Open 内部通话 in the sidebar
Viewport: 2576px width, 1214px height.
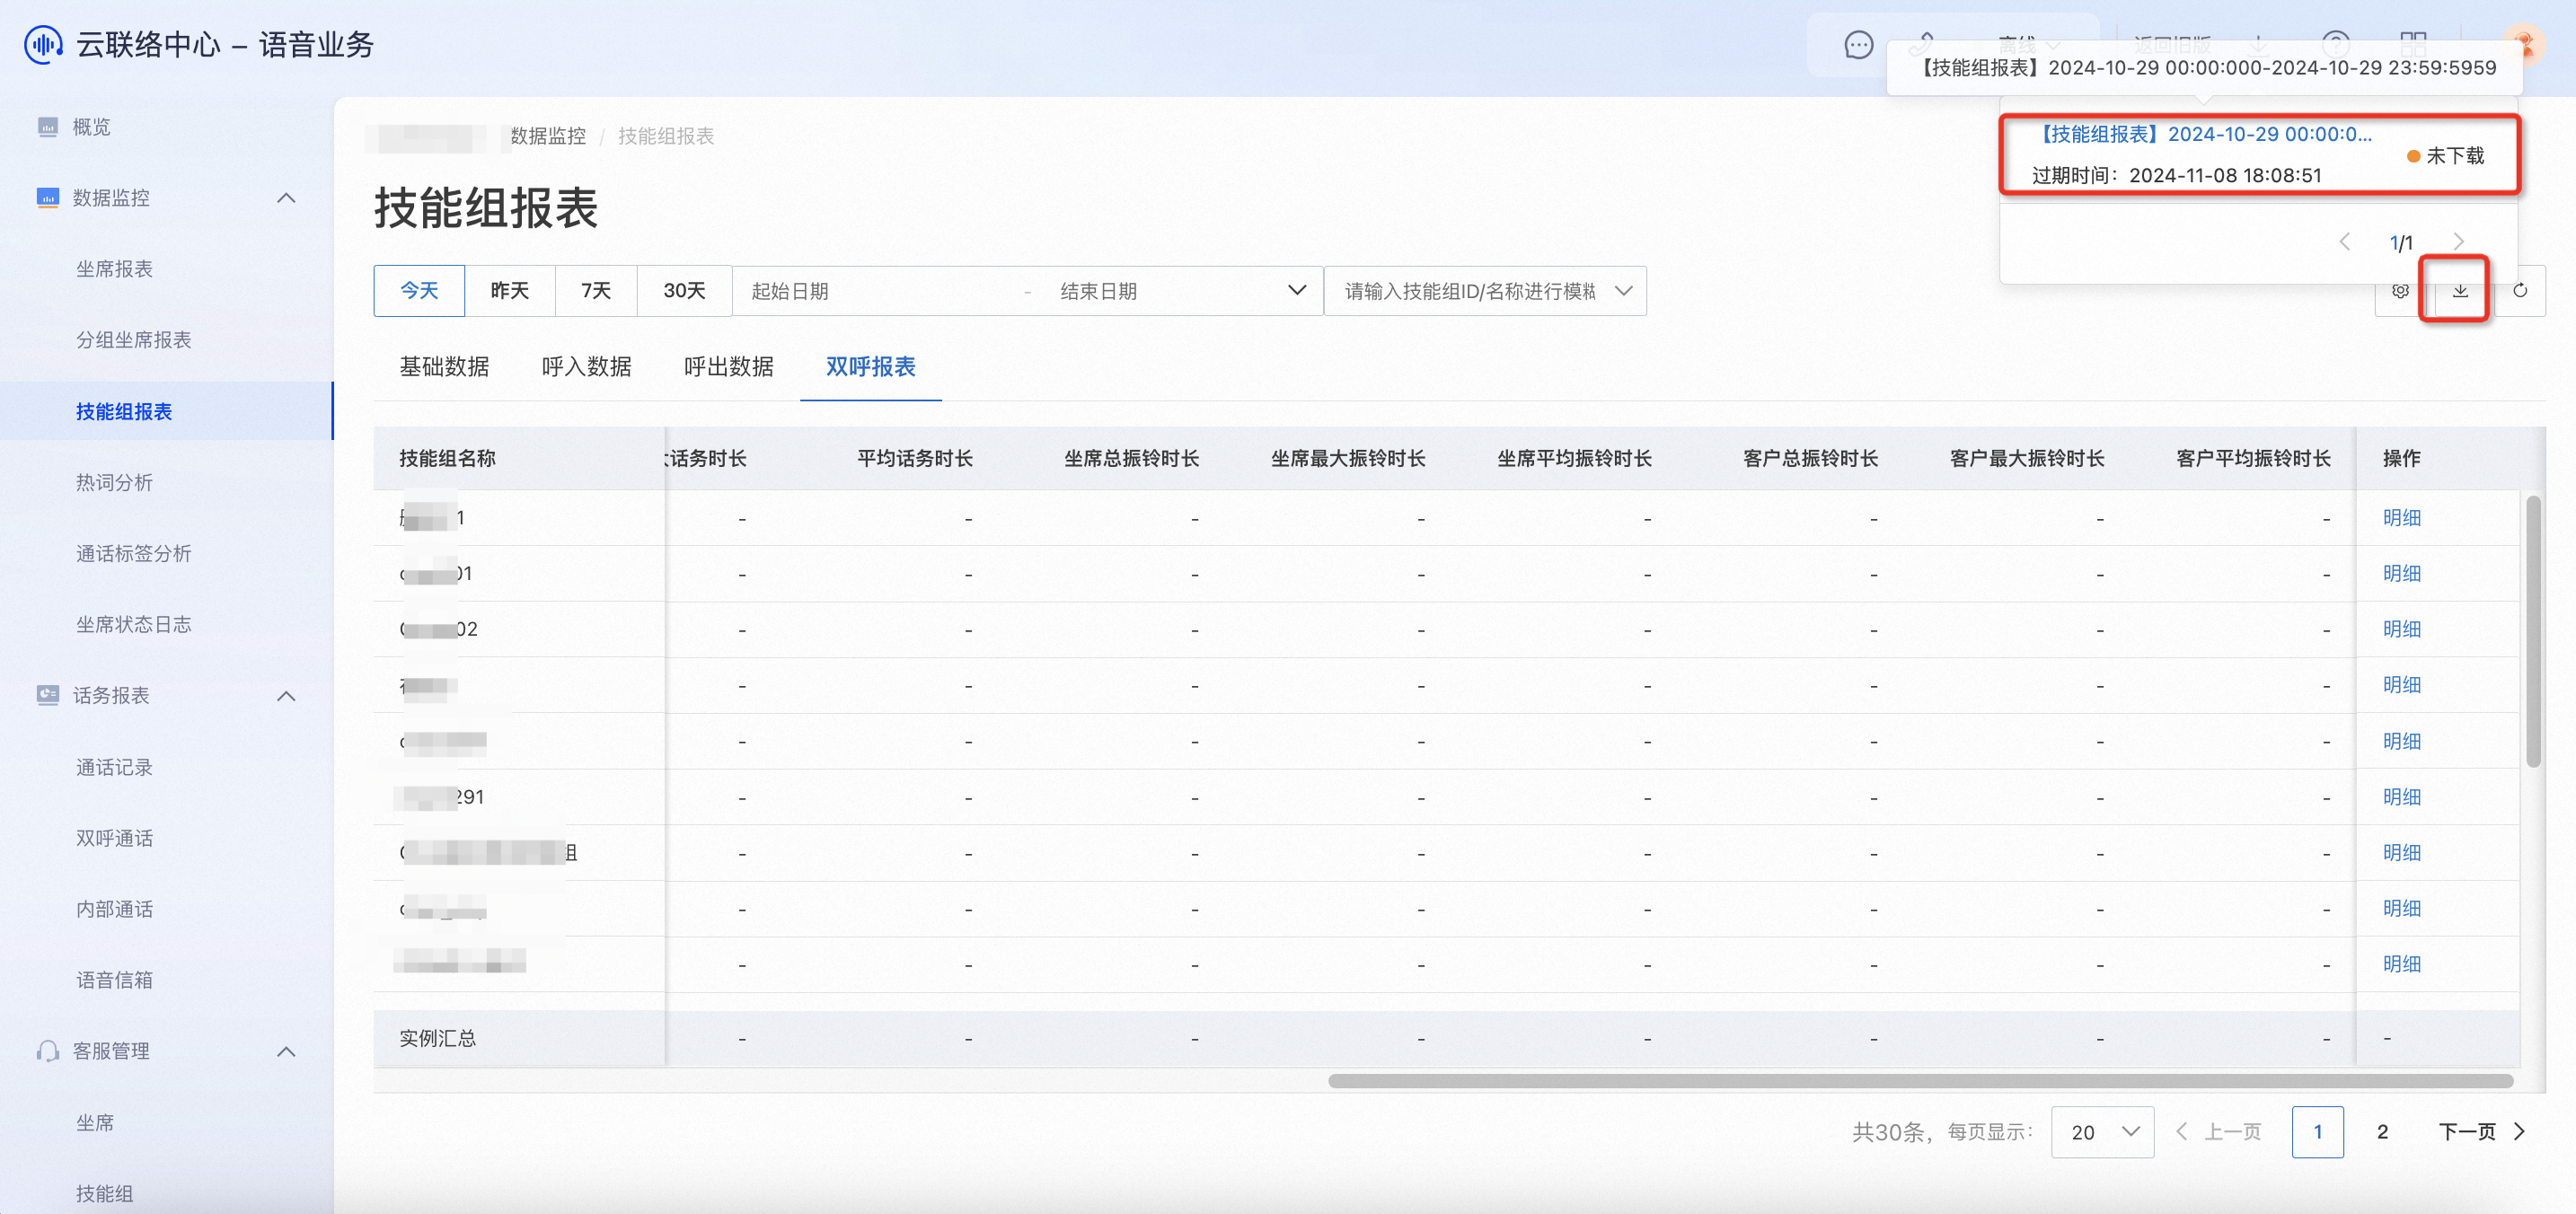[114, 909]
